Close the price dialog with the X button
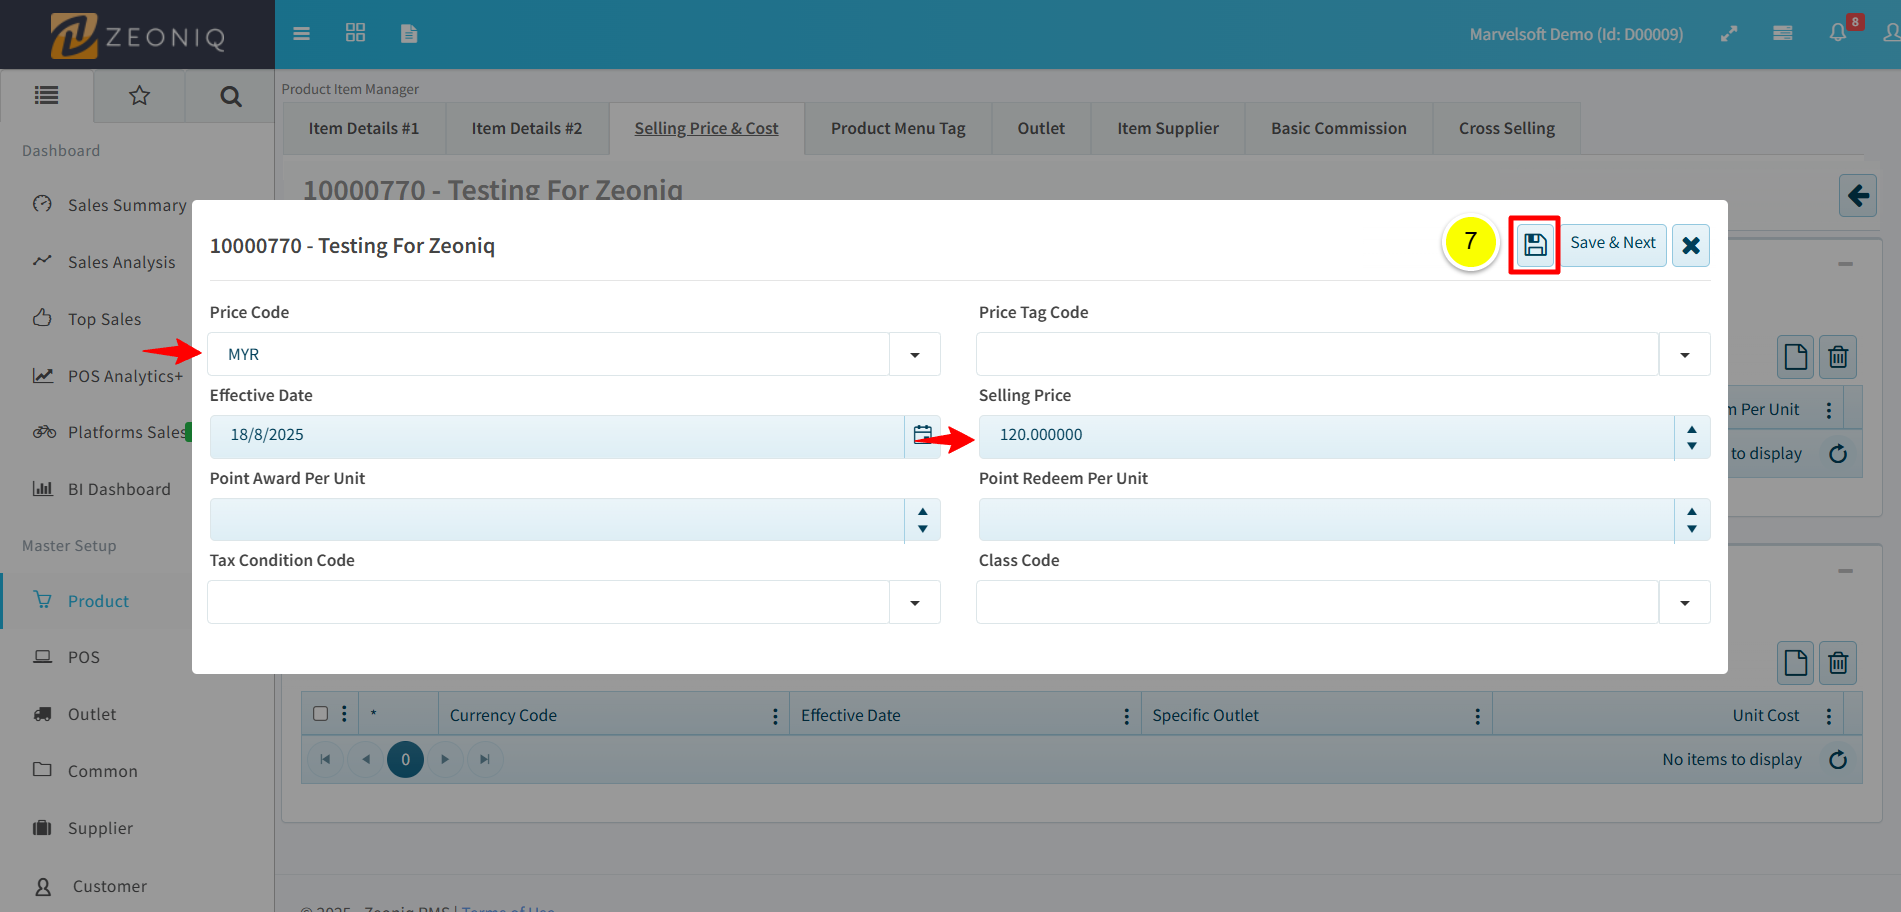The image size is (1901, 912). pyautogui.click(x=1691, y=245)
